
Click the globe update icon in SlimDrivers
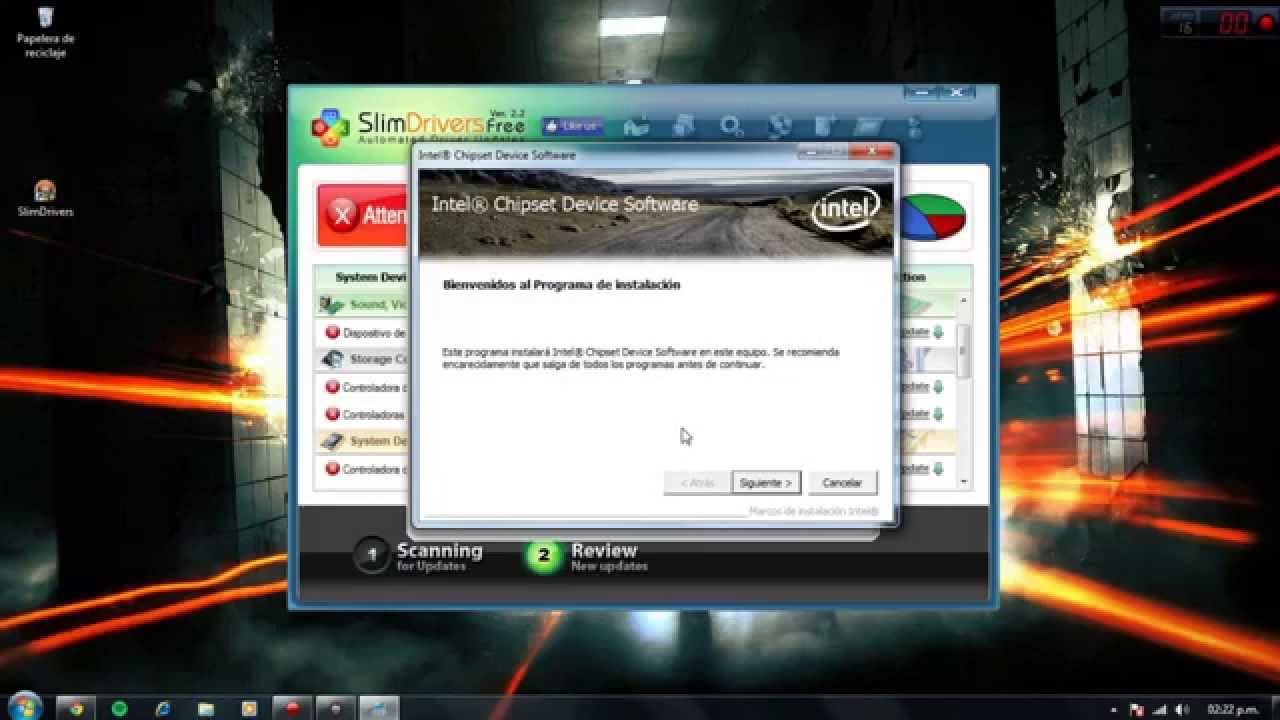coord(780,126)
